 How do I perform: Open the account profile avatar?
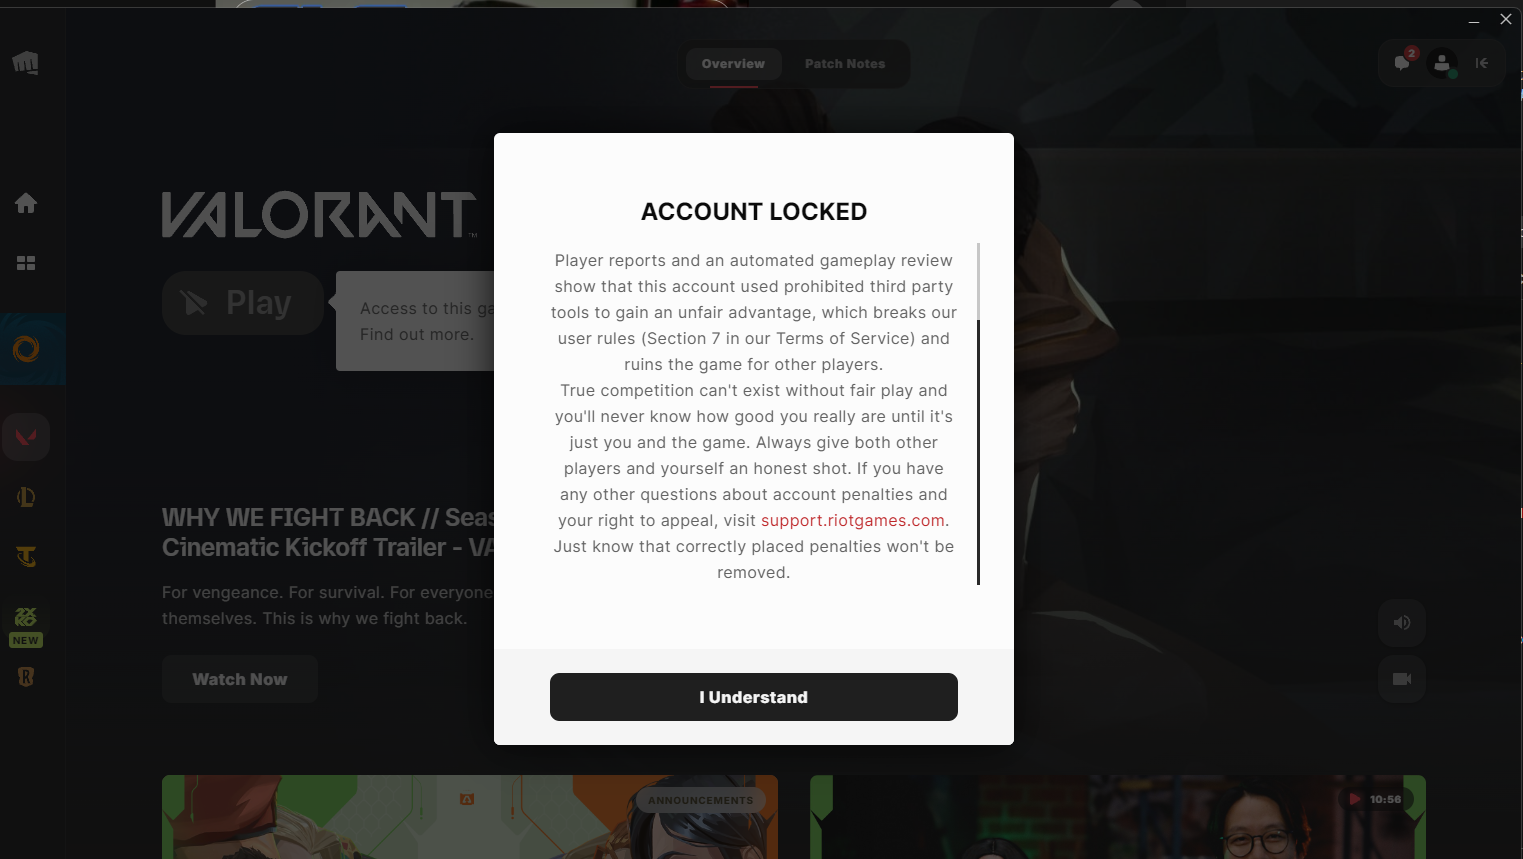coord(1442,63)
